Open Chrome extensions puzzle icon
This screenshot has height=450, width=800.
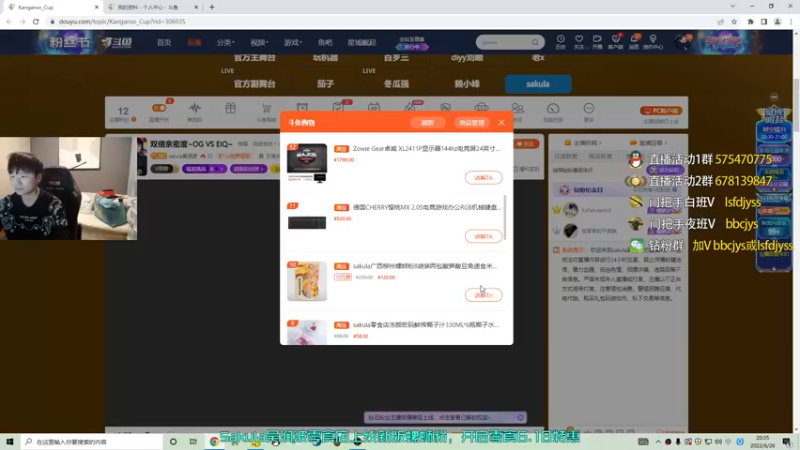(x=751, y=21)
